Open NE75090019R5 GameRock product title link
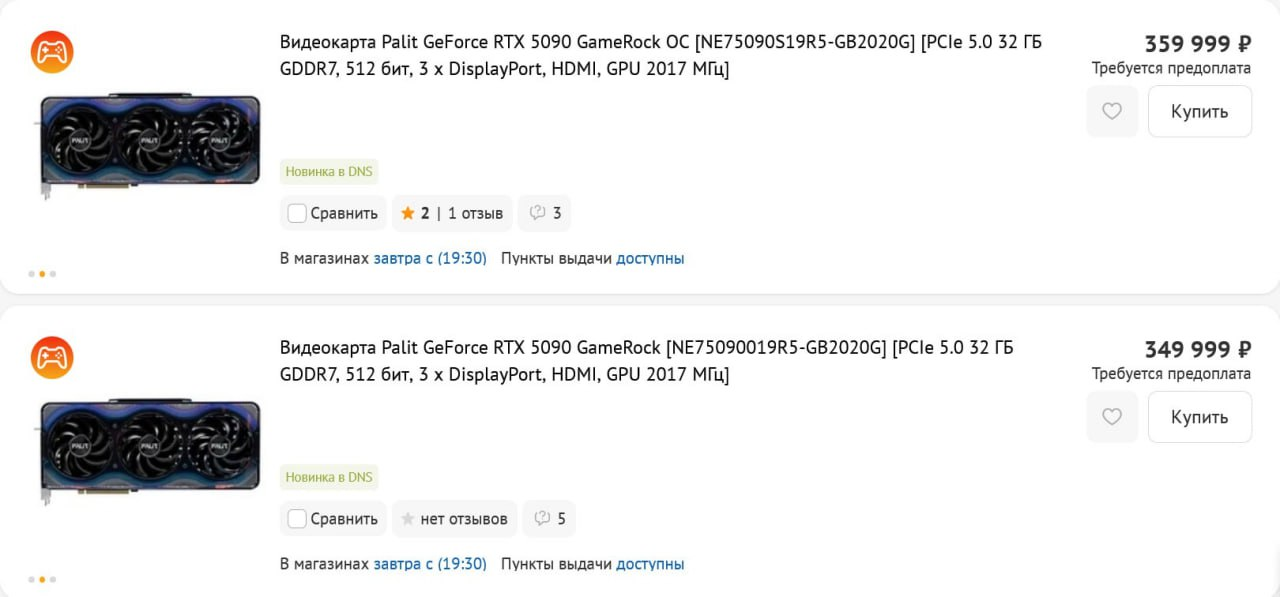This screenshot has height=597, width=1280. (647, 361)
